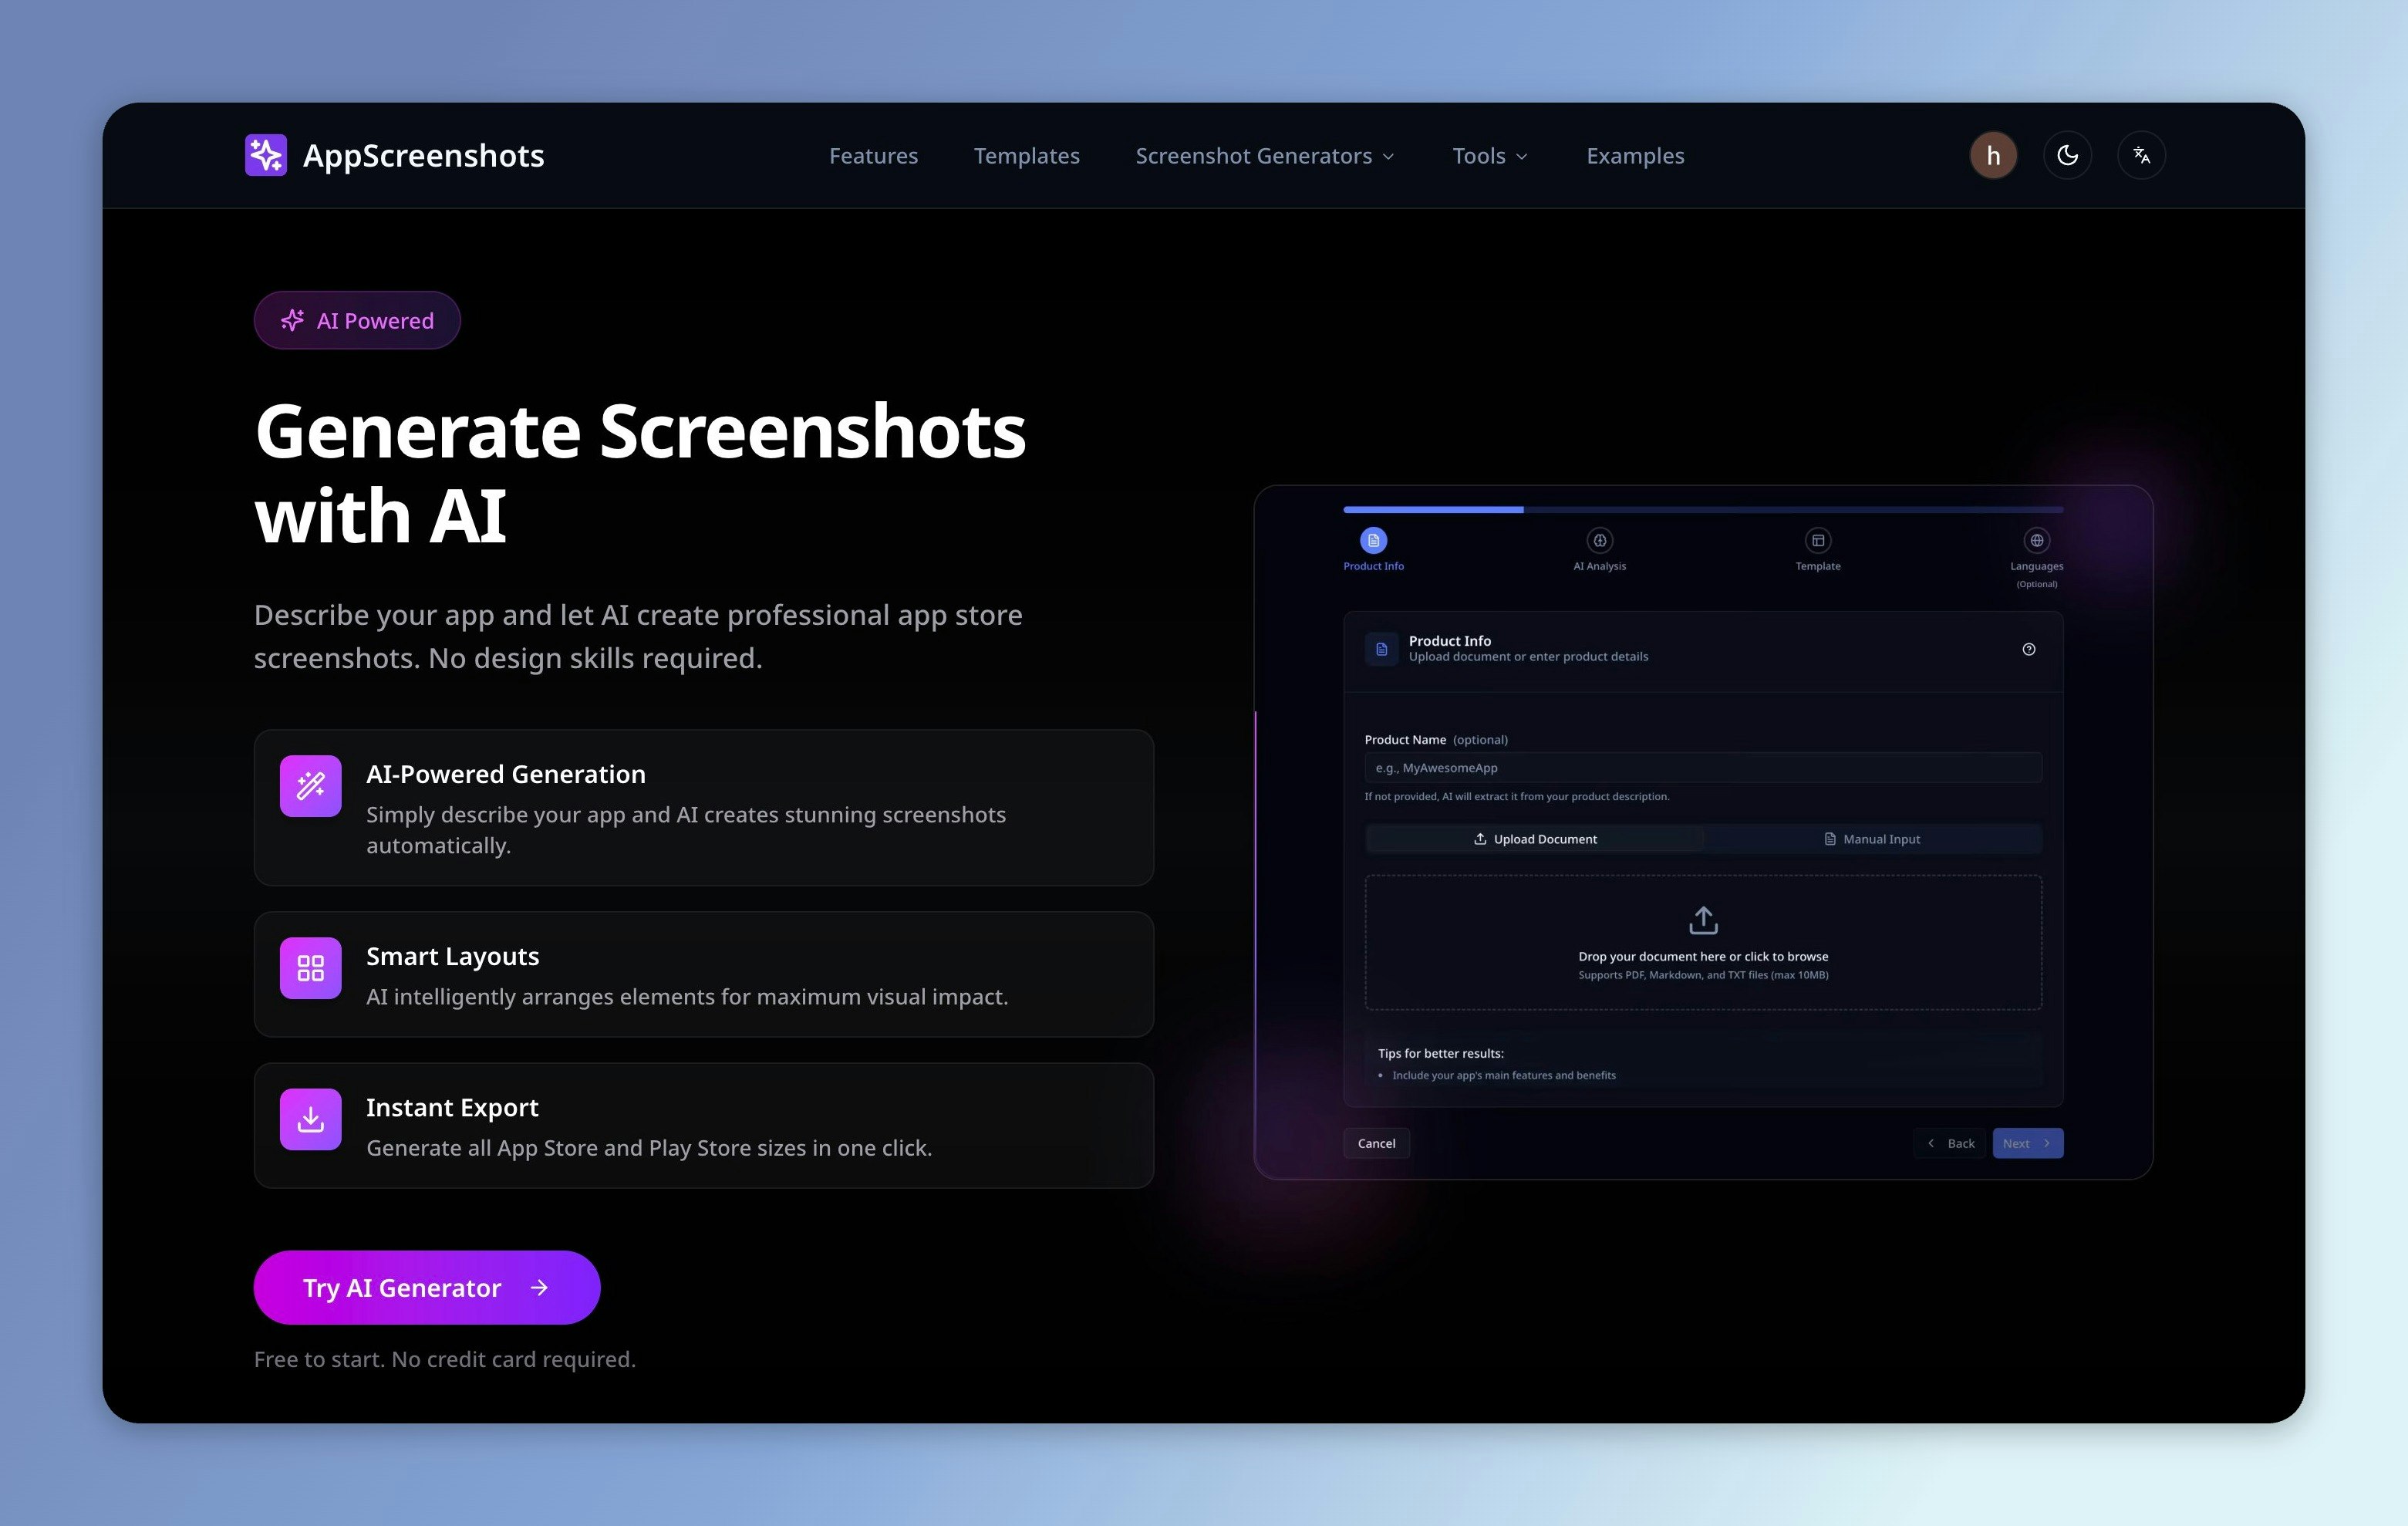Open the Features menu item
Image resolution: width=2408 pixels, height=1526 pixels.
coord(873,156)
